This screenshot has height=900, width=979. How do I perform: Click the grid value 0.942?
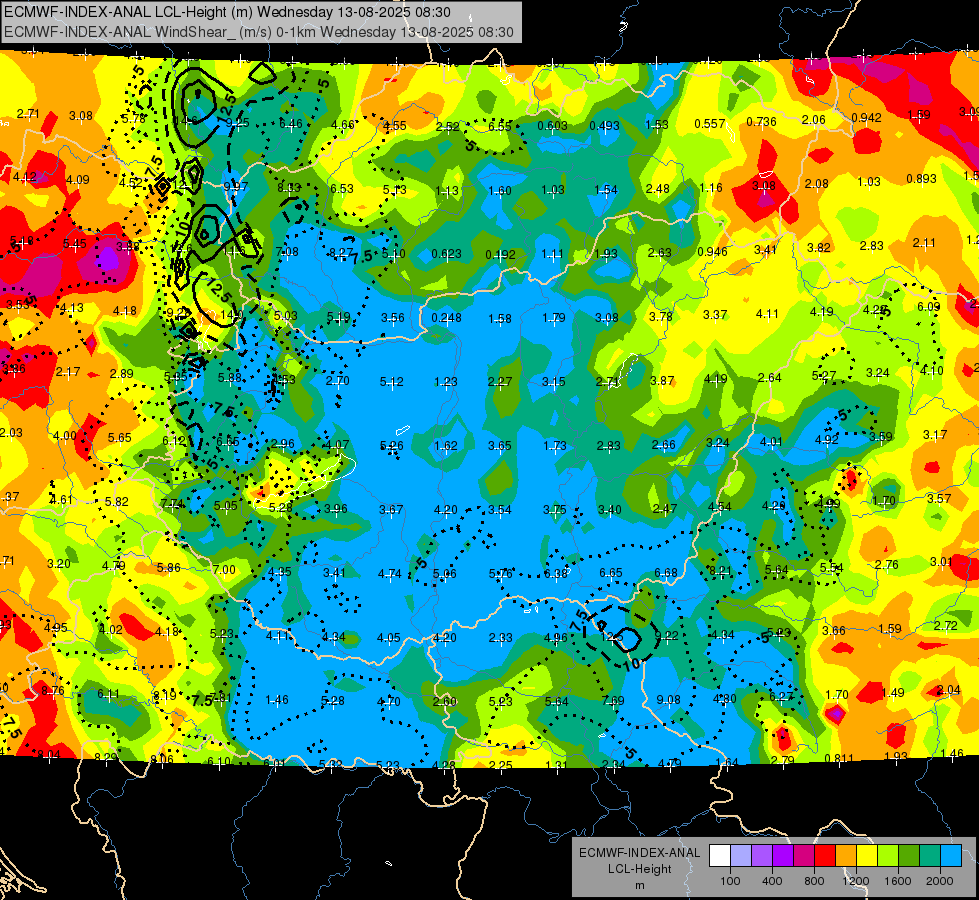click(867, 118)
